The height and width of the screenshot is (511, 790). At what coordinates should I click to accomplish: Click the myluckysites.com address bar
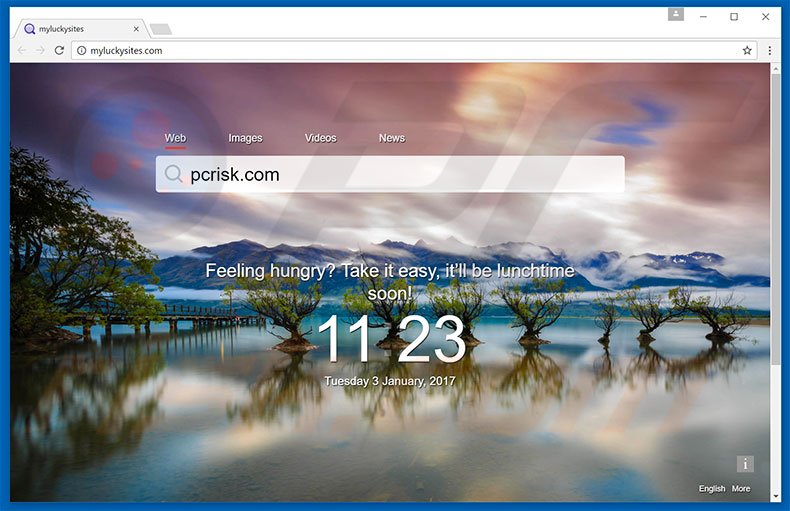click(400, 50)
